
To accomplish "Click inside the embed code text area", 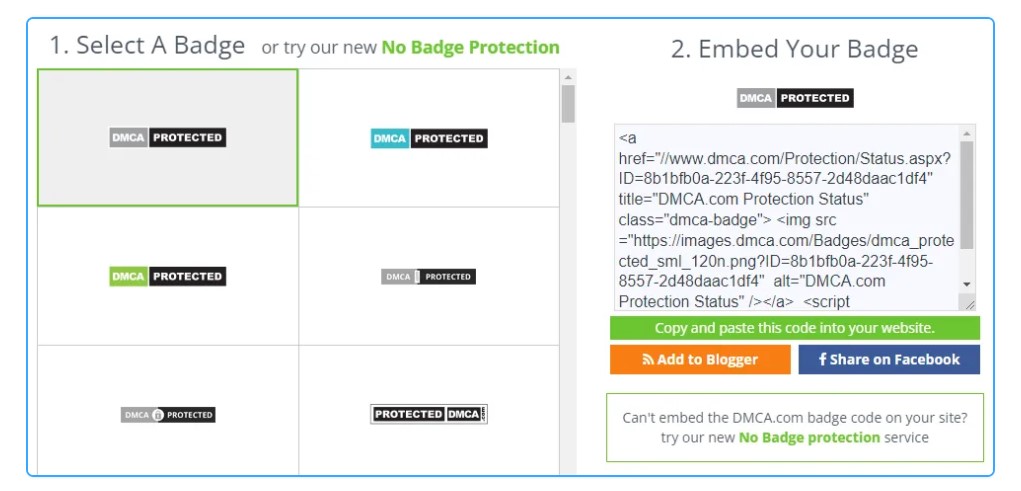I will point(786,217).
